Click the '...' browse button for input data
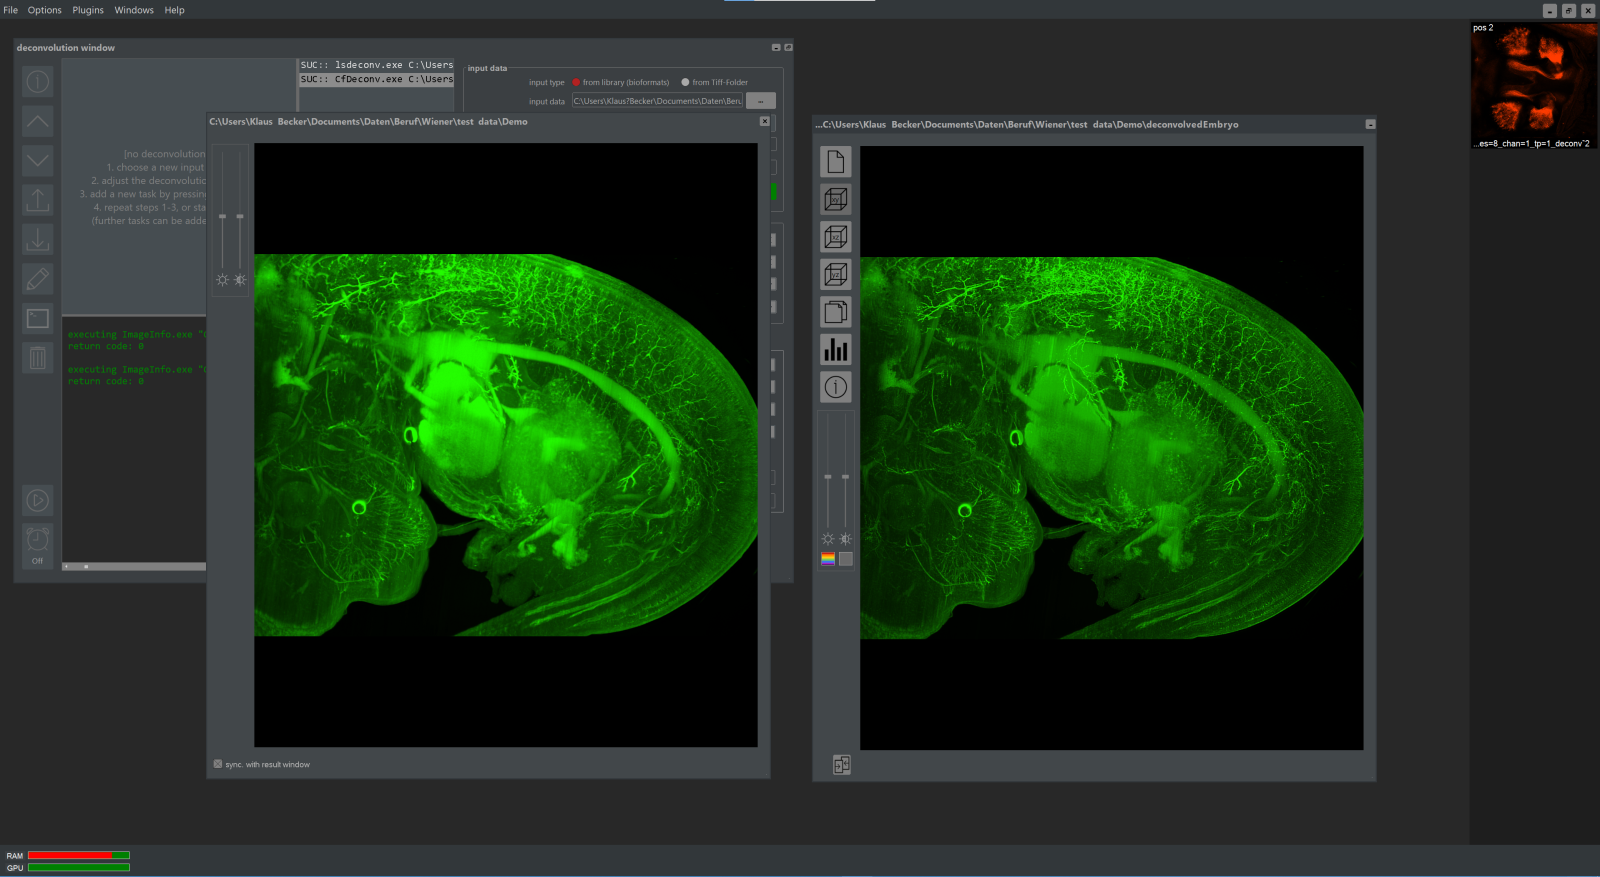The image size is (1600, 877). (760, 101)
